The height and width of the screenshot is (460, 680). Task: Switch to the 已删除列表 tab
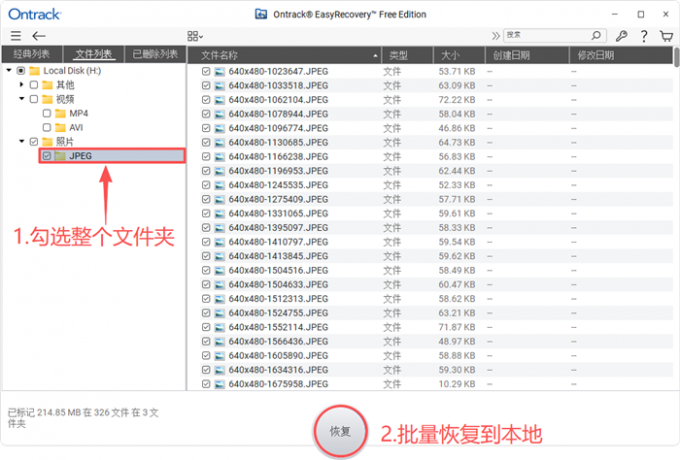coord(155,54)
